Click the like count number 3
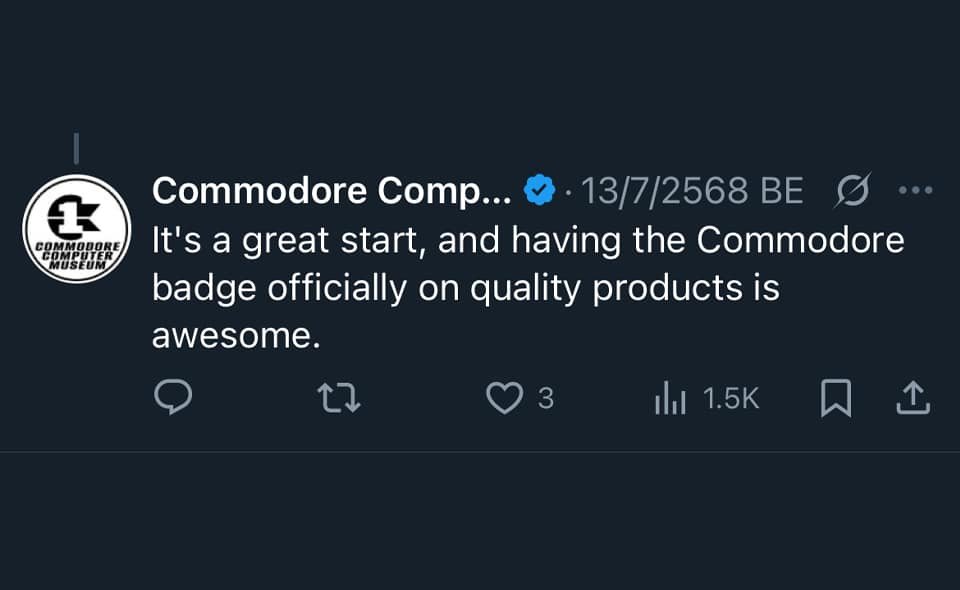The image size is (960, 590). click(546, 398)
